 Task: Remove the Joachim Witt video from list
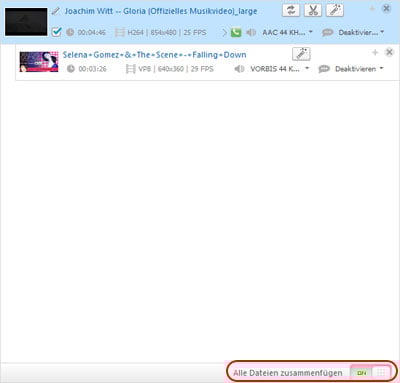click(386, 9)
